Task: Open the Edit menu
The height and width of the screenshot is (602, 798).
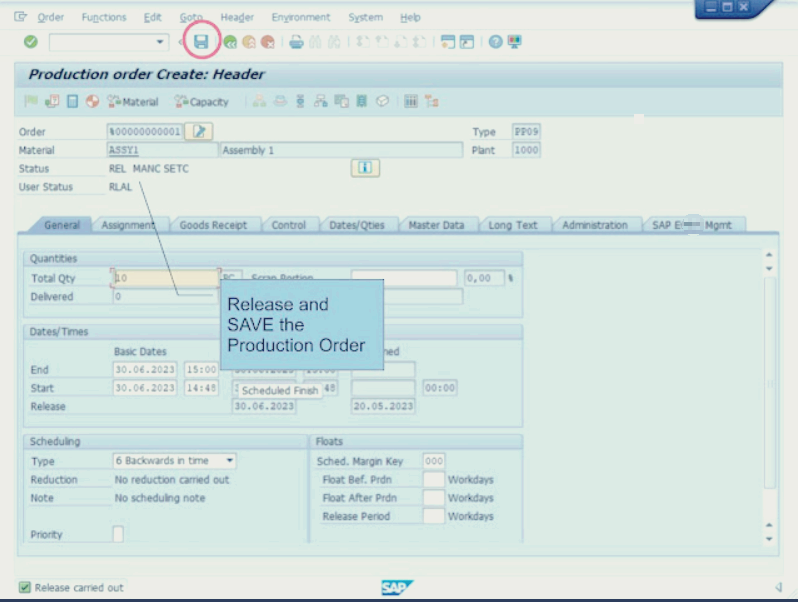Action: point(152,17)
